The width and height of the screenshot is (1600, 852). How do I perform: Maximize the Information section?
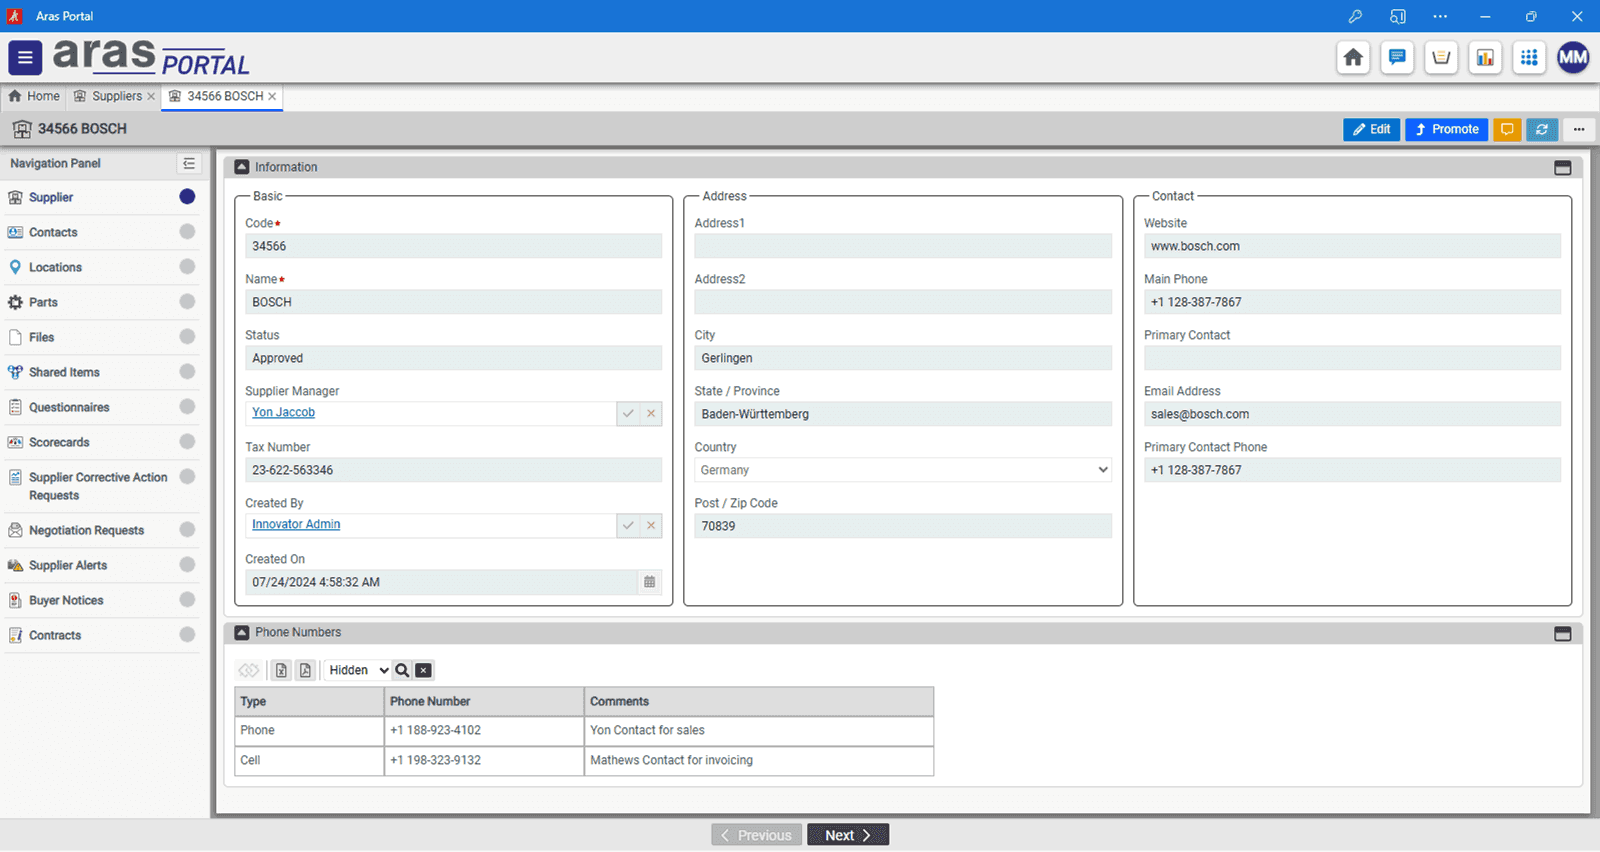tap(1563, 168)
